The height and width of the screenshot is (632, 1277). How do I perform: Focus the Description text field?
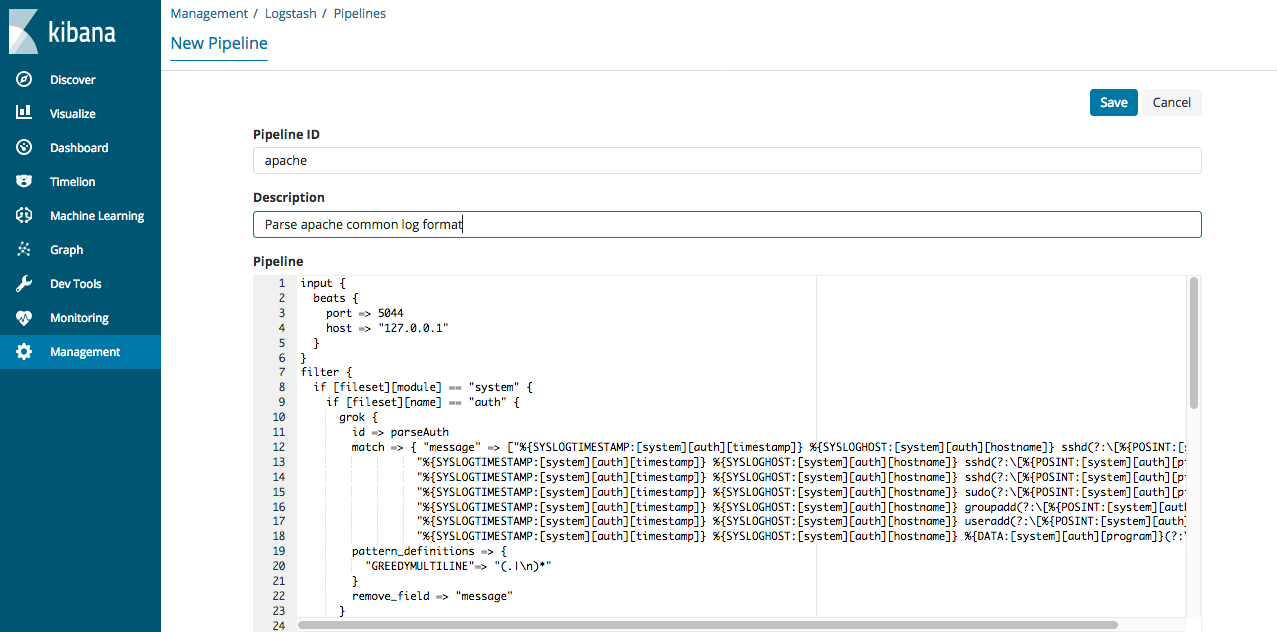coord(726,225)
